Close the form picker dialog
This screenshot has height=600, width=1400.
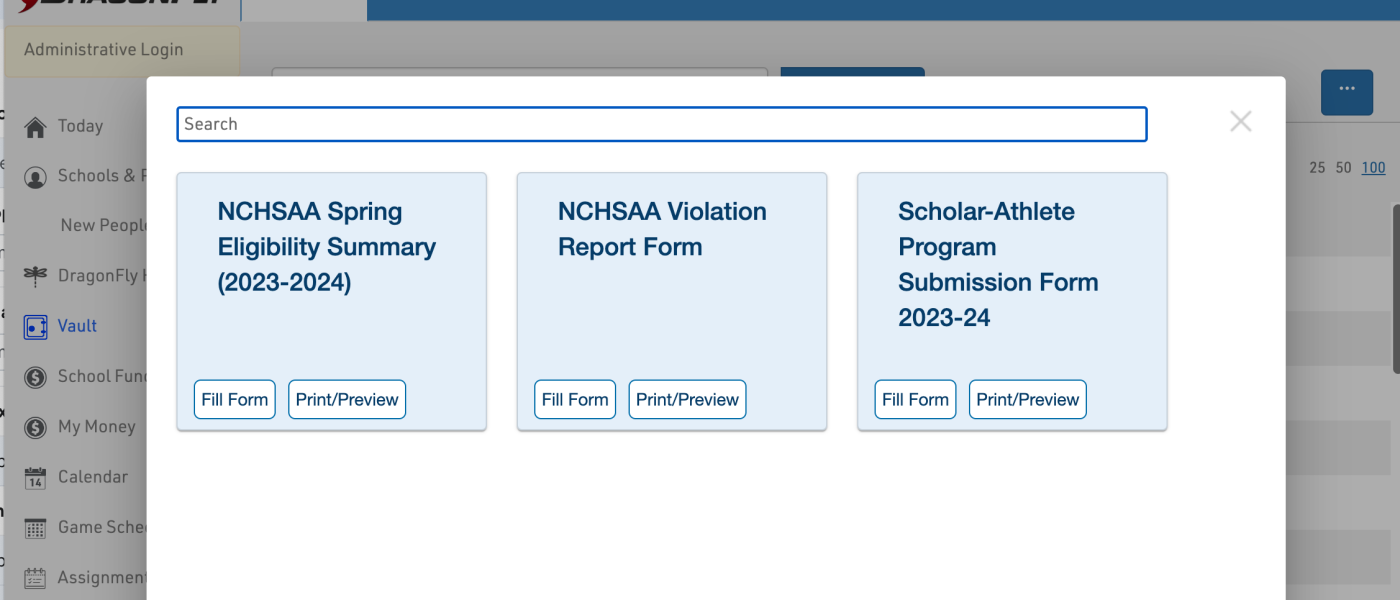1240,122
